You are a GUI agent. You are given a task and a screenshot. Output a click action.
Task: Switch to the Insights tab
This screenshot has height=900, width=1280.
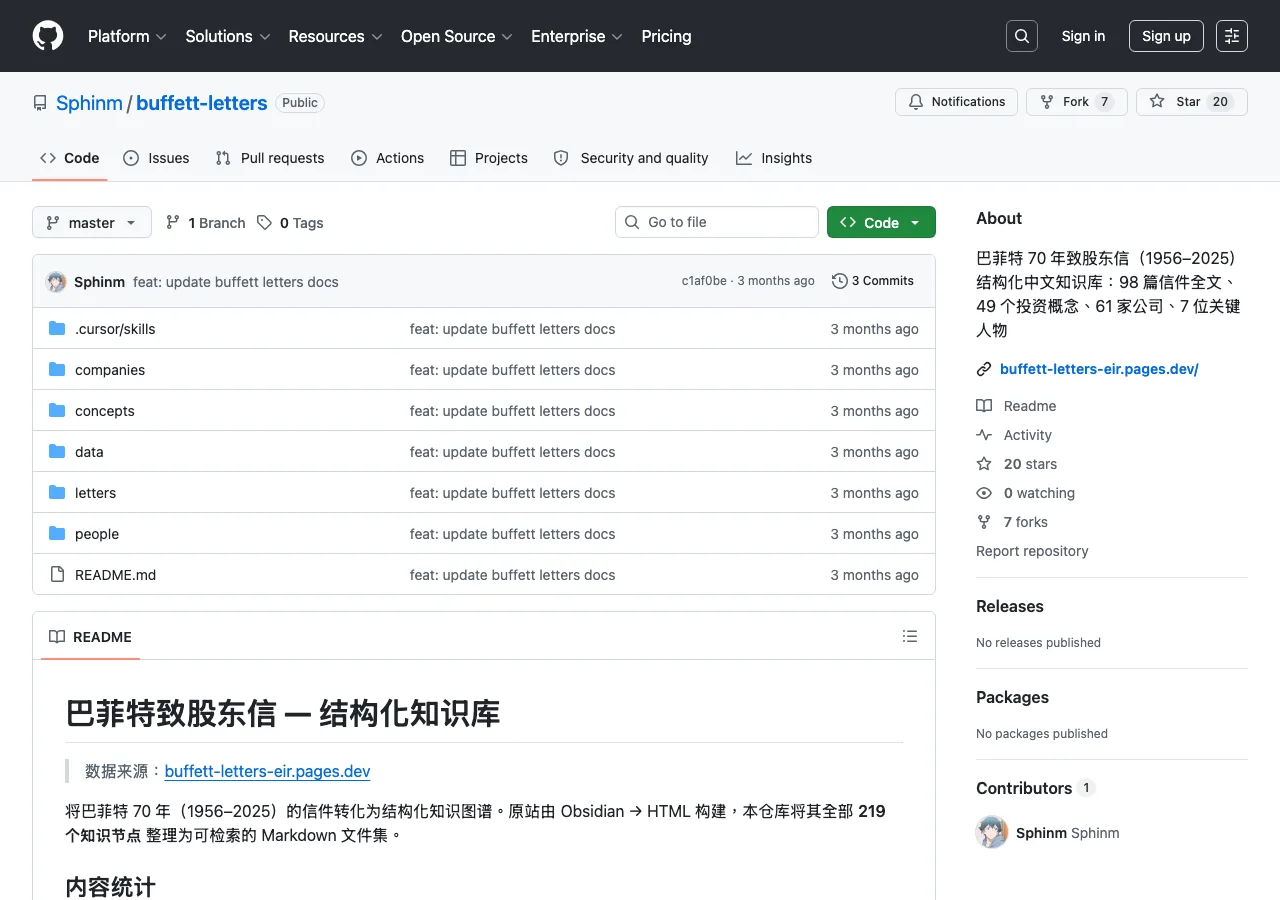click(x=774, y=158)
